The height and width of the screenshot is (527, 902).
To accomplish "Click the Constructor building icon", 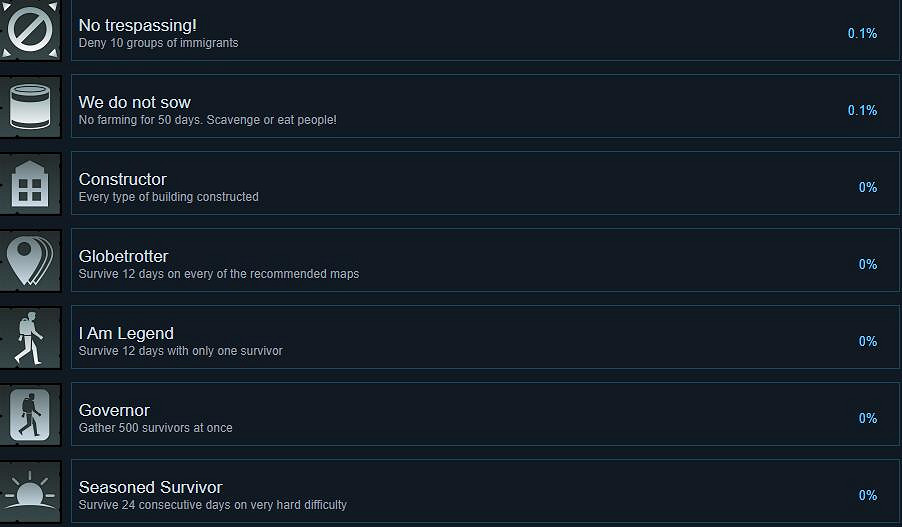I will [x=29, y=184].
